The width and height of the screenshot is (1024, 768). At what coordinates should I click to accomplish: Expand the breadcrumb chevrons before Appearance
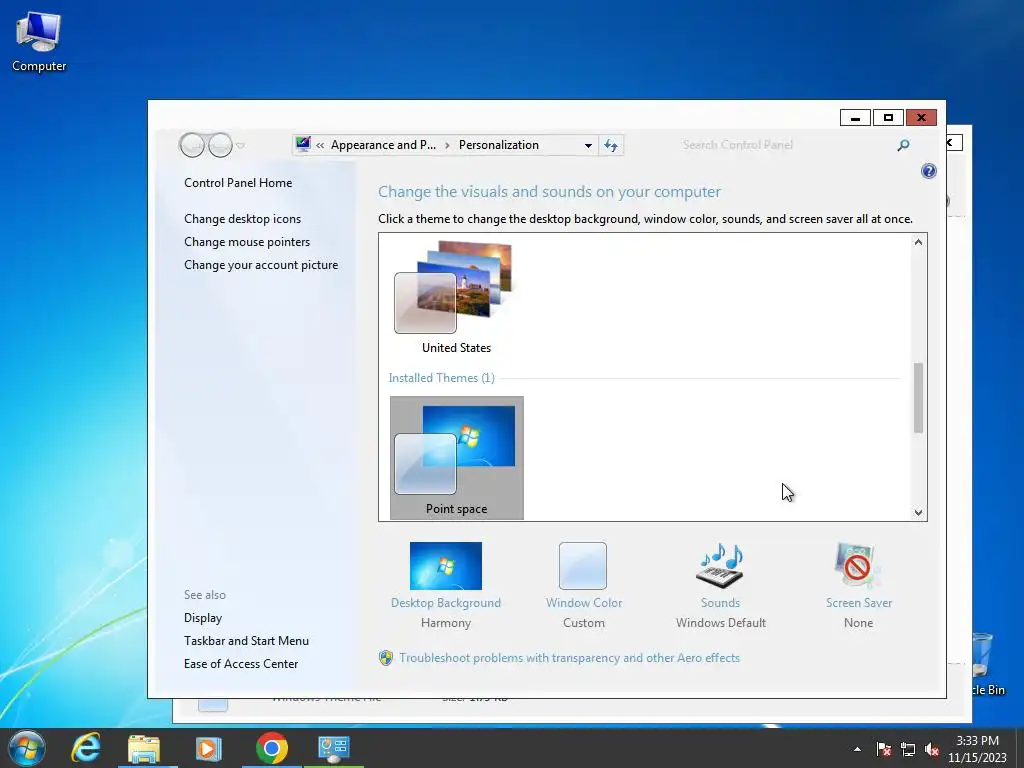(x=320, y=145)
